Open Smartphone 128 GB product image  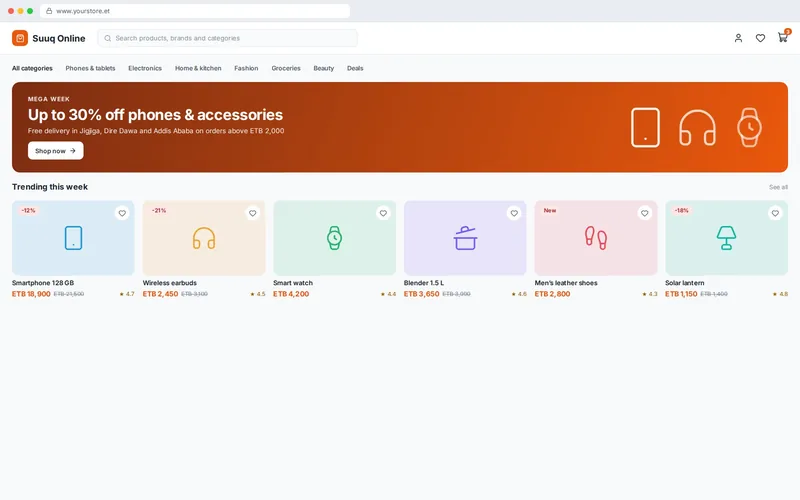click(x=73, y=238)
